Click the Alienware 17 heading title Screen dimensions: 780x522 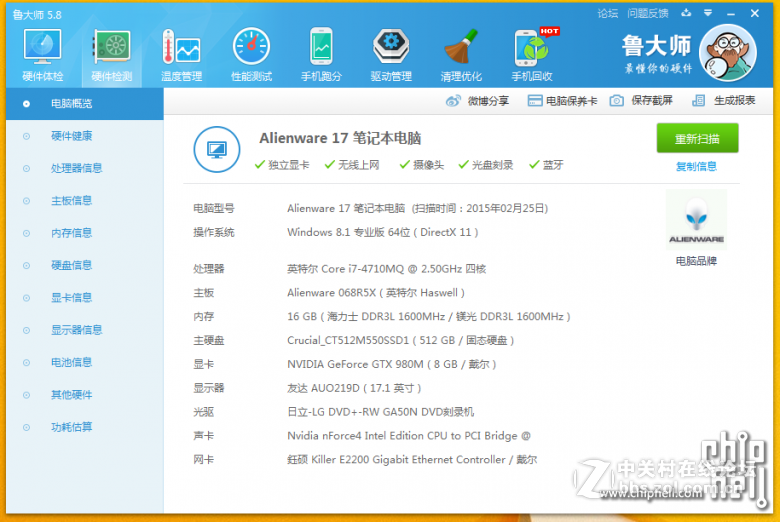(x=340, y=138)
